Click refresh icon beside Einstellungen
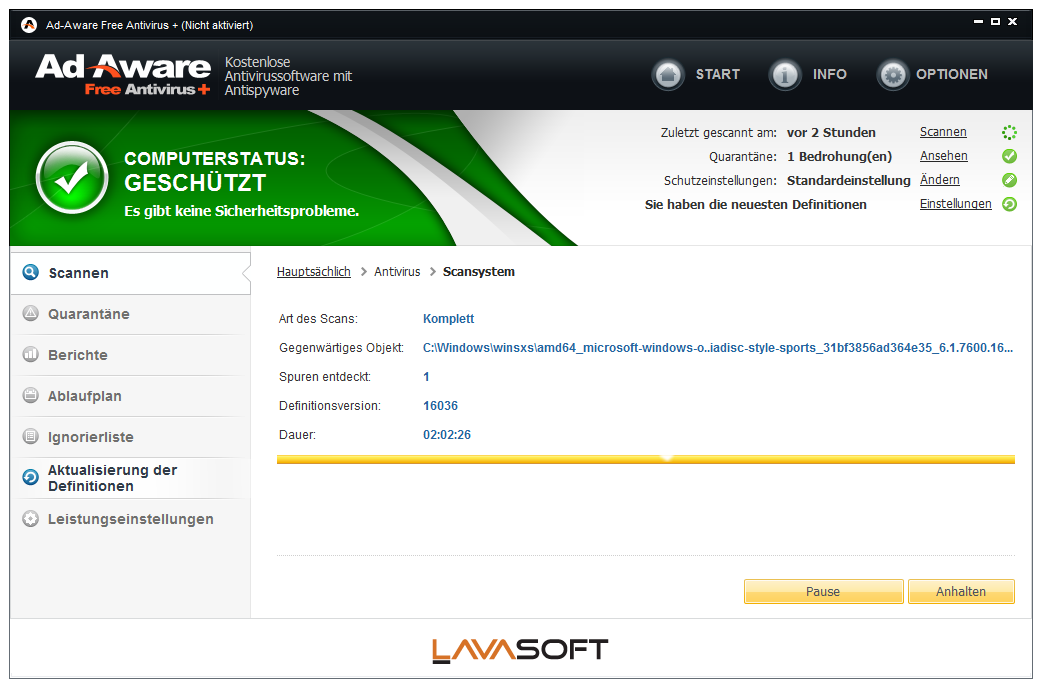Viewport: 1049px width, 688px height. pos(1009,204)
